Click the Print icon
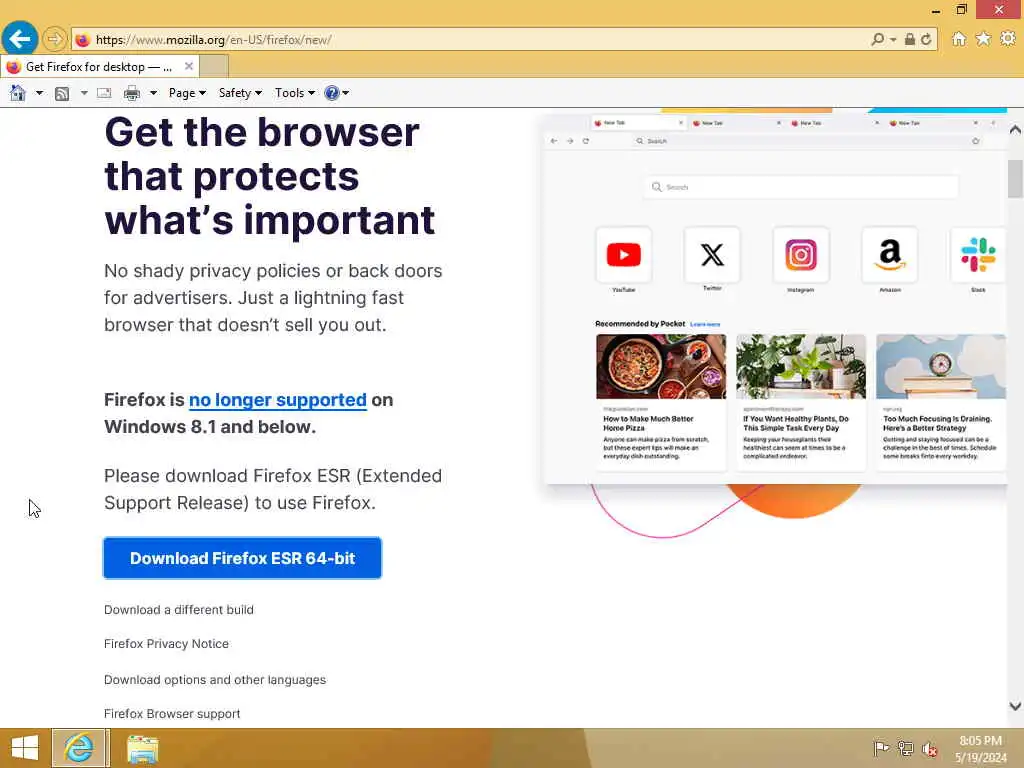Image resolution: width=1024 pixels, height=768 pixels. [132, 93]
